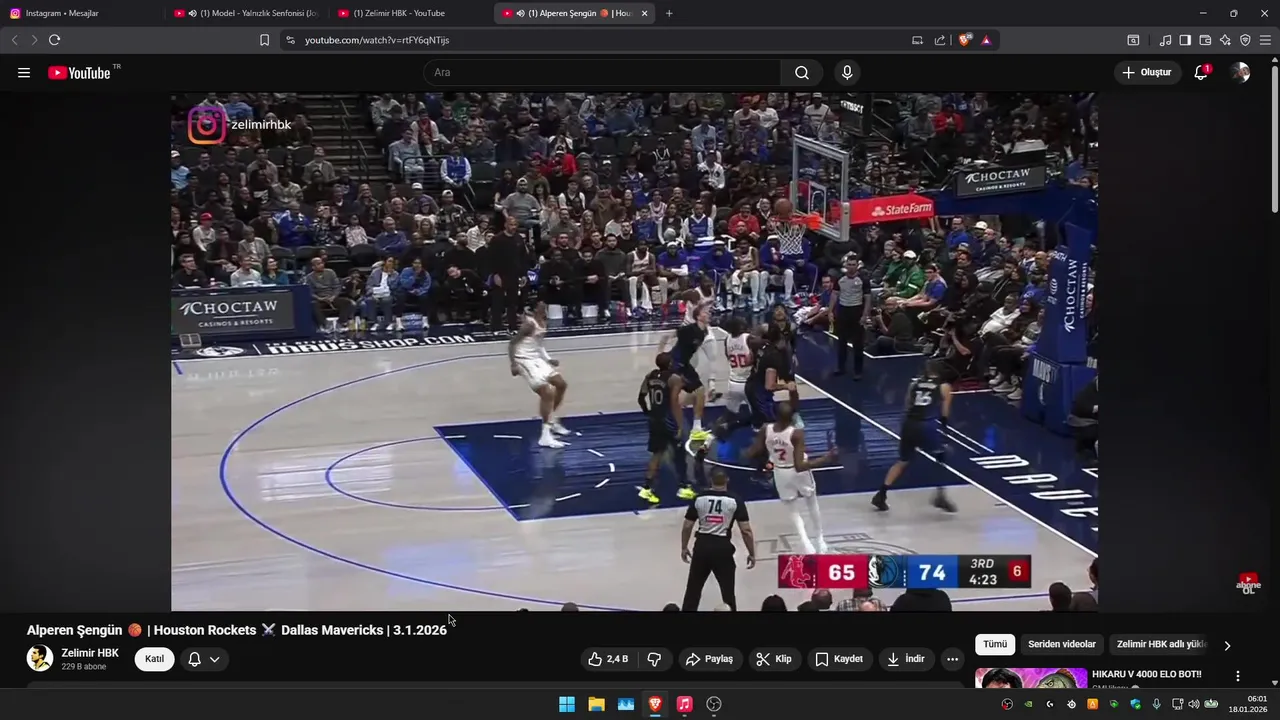Install app via address bar icon
This screenshot has width=1280, height=720.
(x=917, y=40)
